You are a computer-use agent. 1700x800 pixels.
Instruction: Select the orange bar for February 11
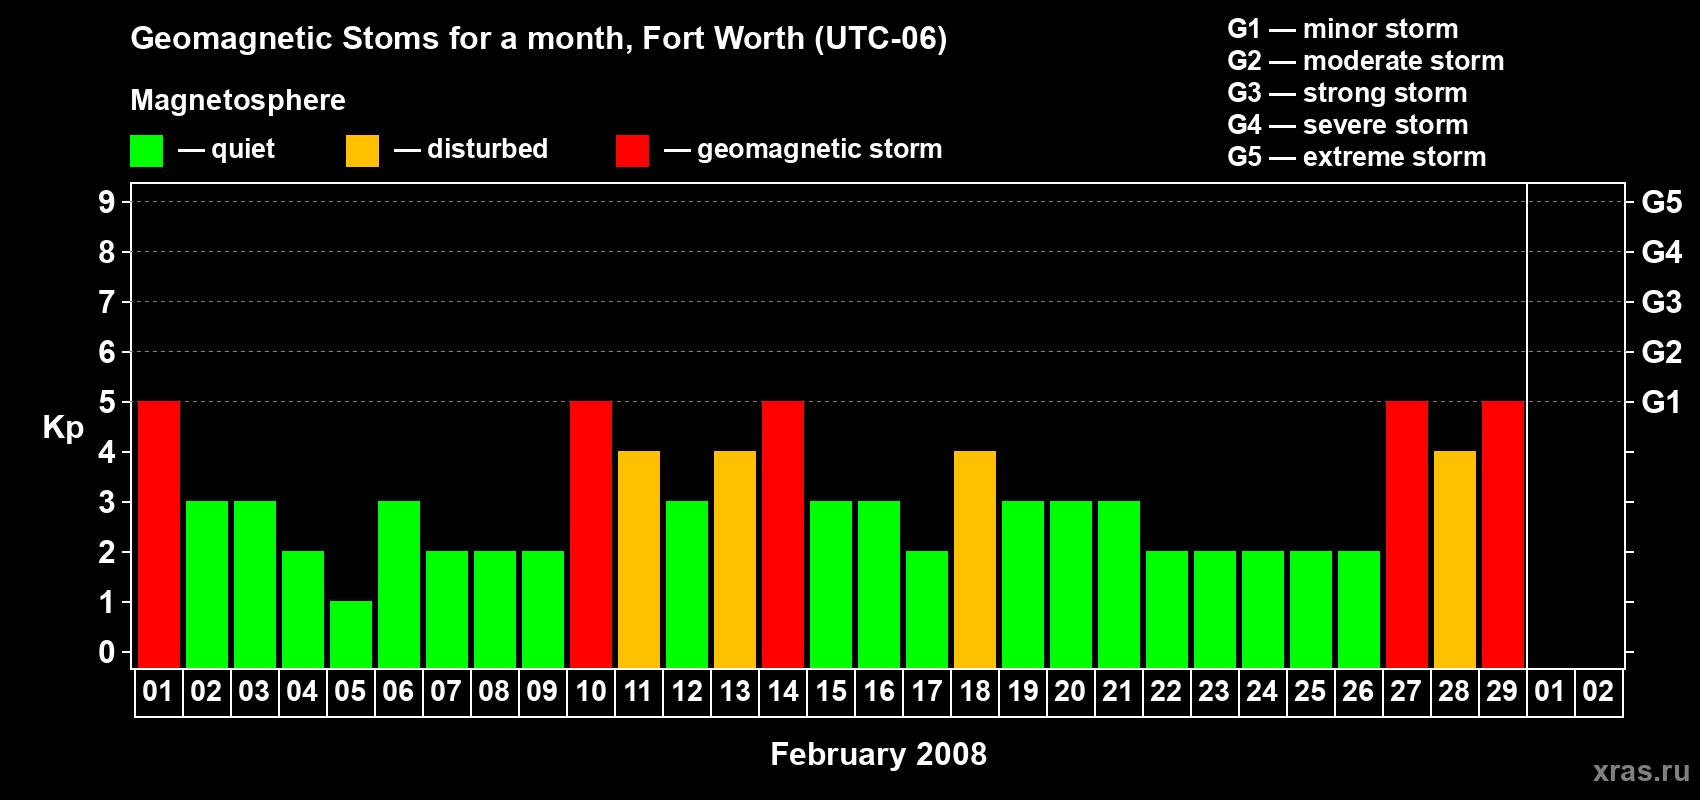639,559
